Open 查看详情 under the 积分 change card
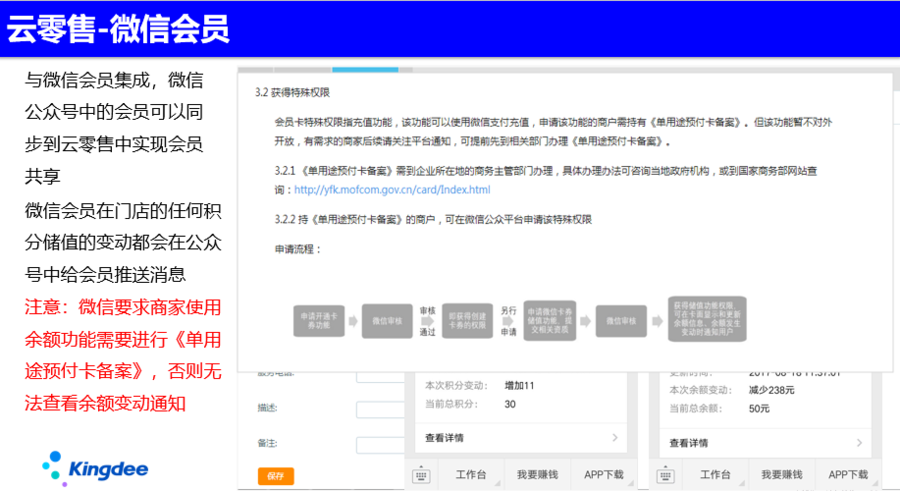This screenshot has height=491, width=900. tap(444, 438)
